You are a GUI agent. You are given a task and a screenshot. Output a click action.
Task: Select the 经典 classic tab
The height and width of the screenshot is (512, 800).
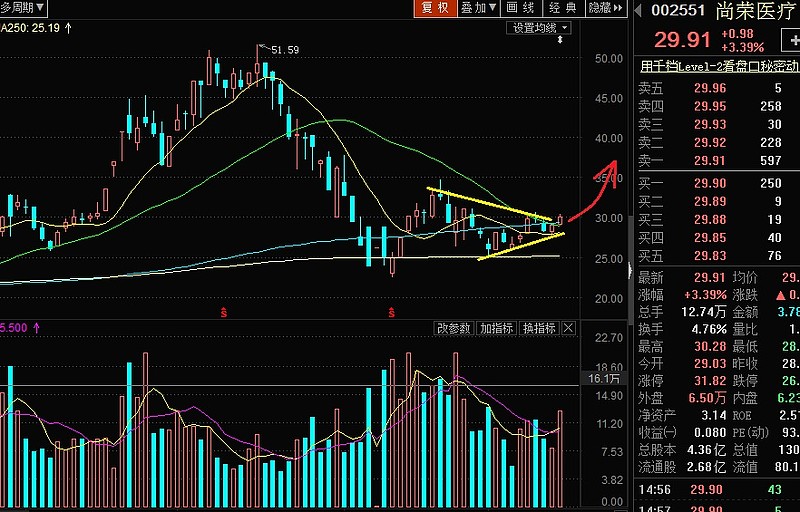click(562, 8)
